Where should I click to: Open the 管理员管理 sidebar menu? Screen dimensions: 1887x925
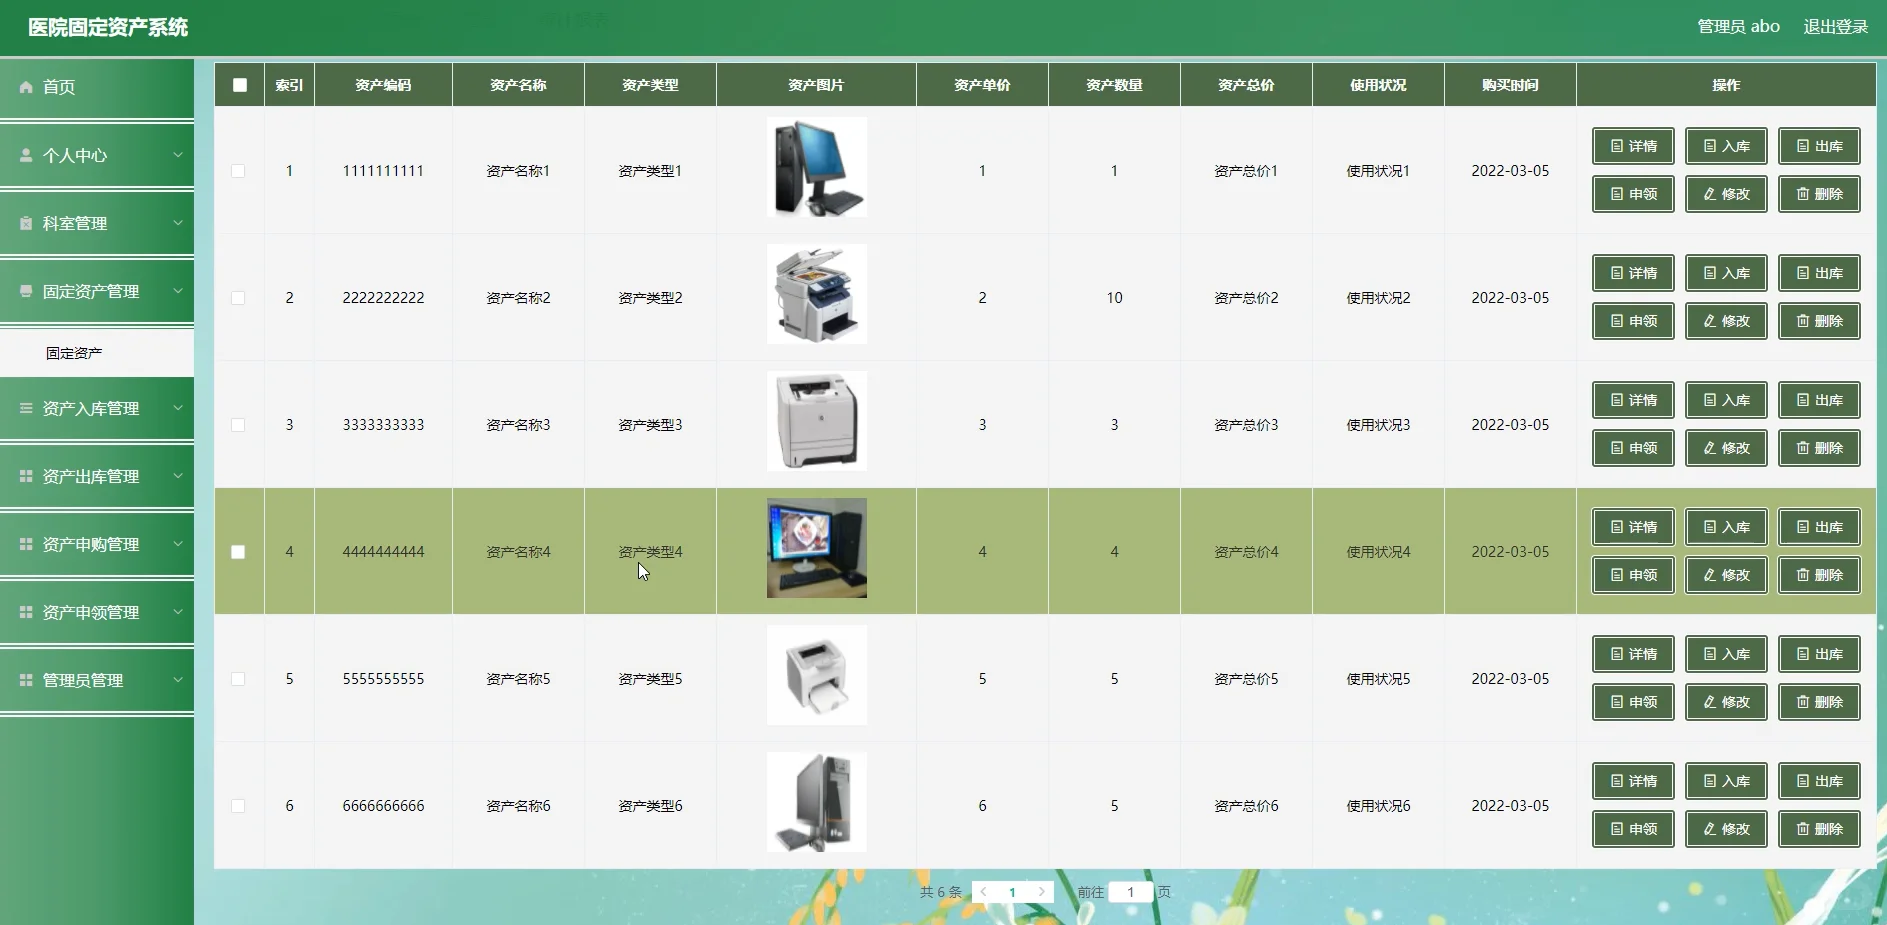point(97,680)
